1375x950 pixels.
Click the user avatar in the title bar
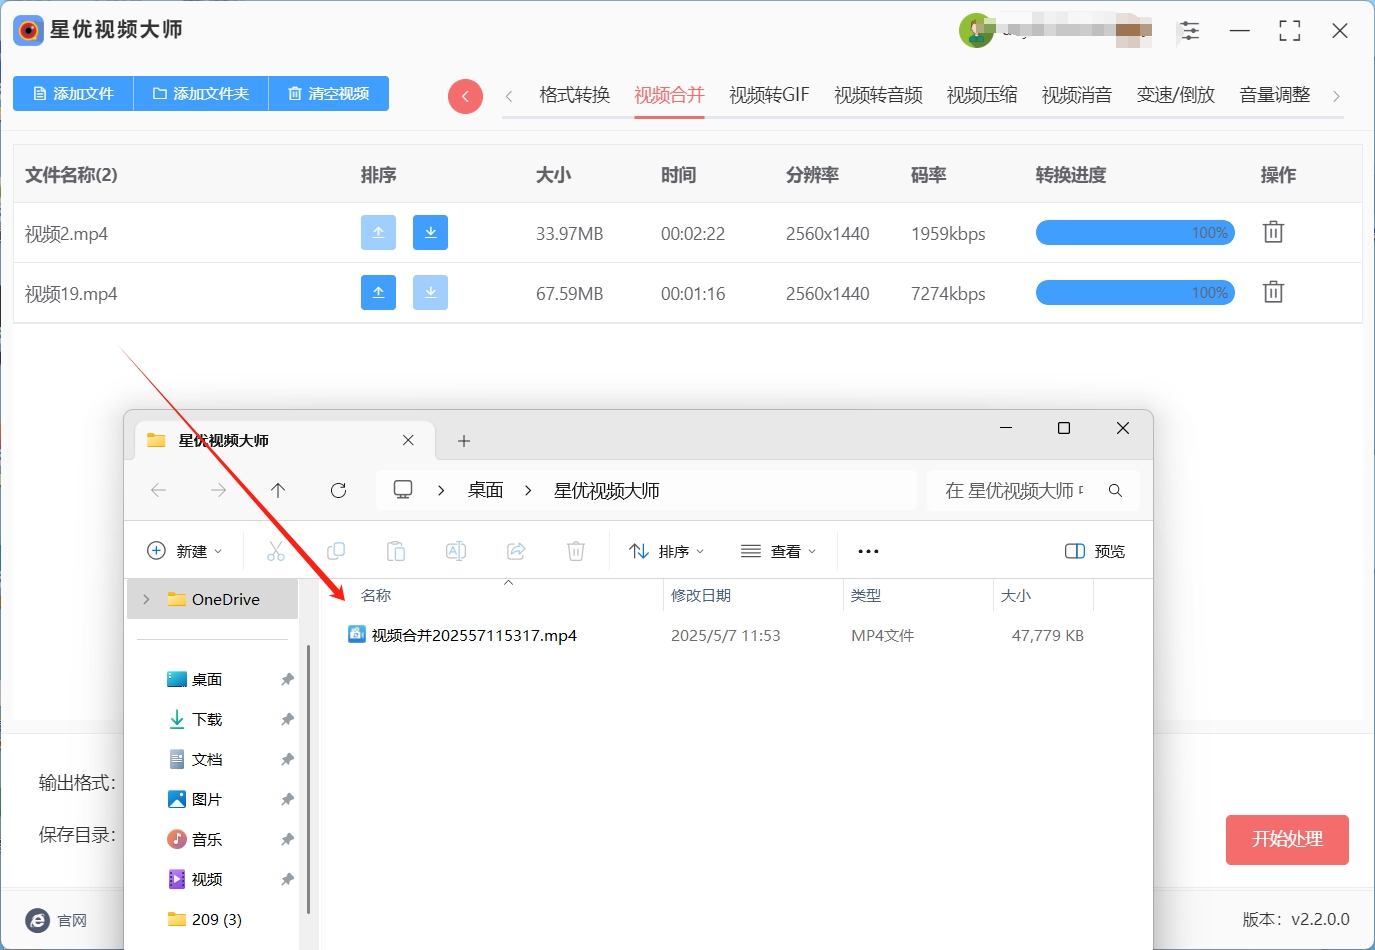(976, 31)
